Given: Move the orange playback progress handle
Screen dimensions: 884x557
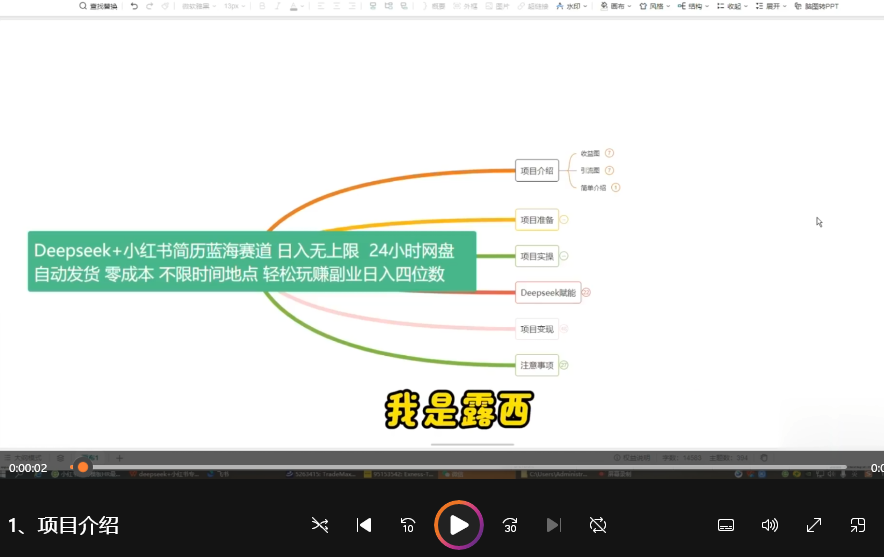Looking at the screenshot, I should point(83,467).
